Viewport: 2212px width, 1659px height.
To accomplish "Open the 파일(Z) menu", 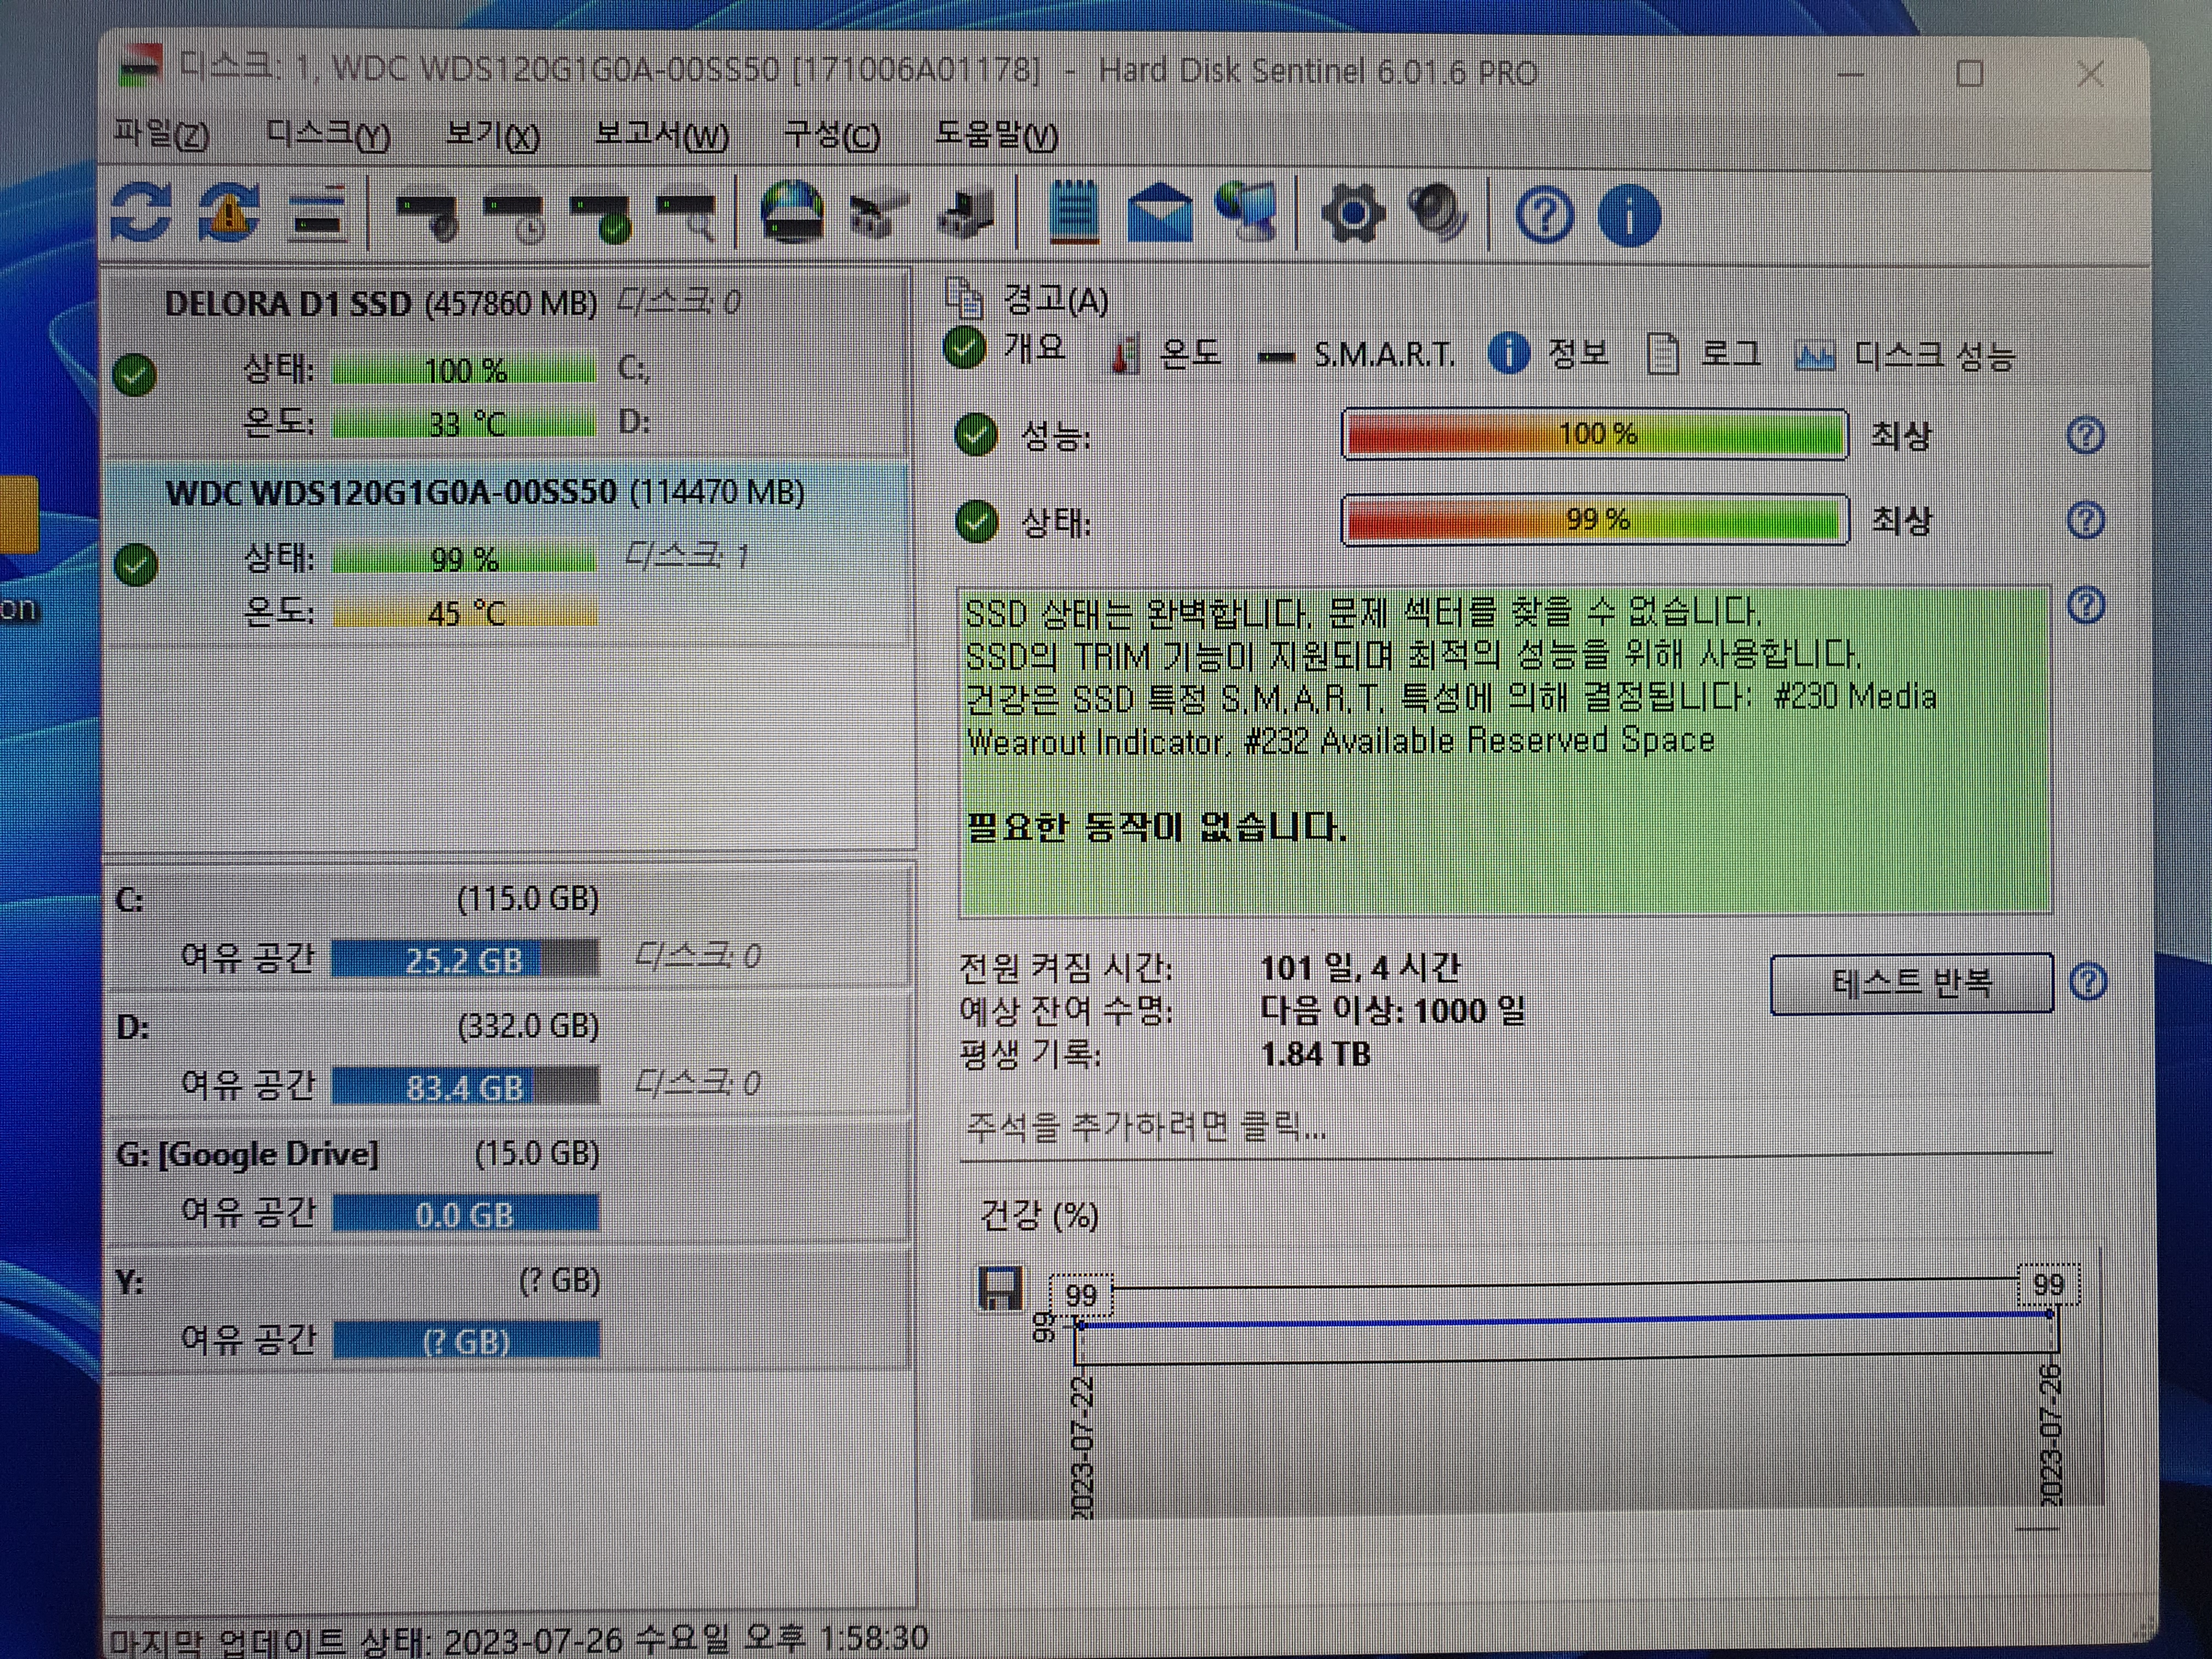I will click(161, 134).
